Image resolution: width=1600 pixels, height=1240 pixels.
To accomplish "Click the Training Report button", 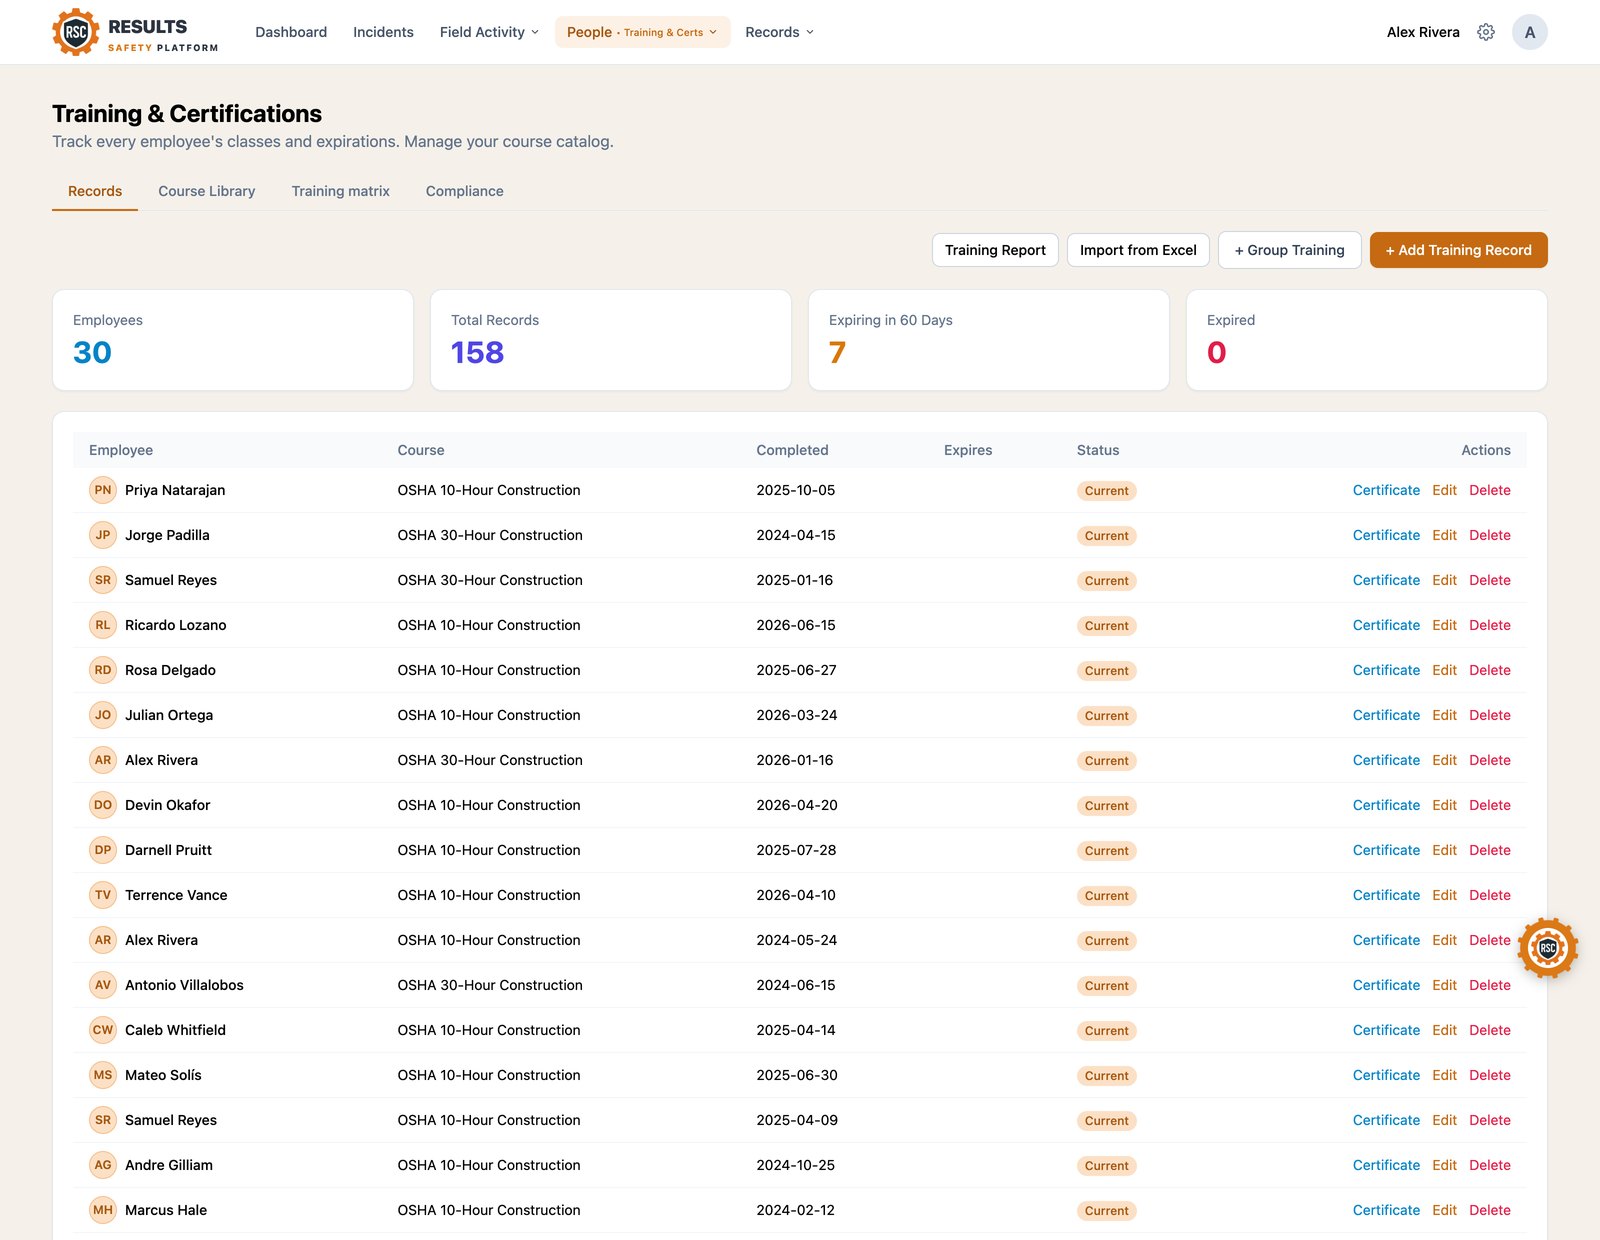I will coord(995,250).
